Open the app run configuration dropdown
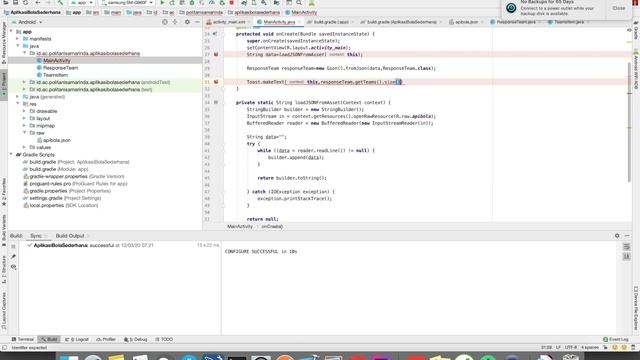640x360 pixels. [82, 3]
